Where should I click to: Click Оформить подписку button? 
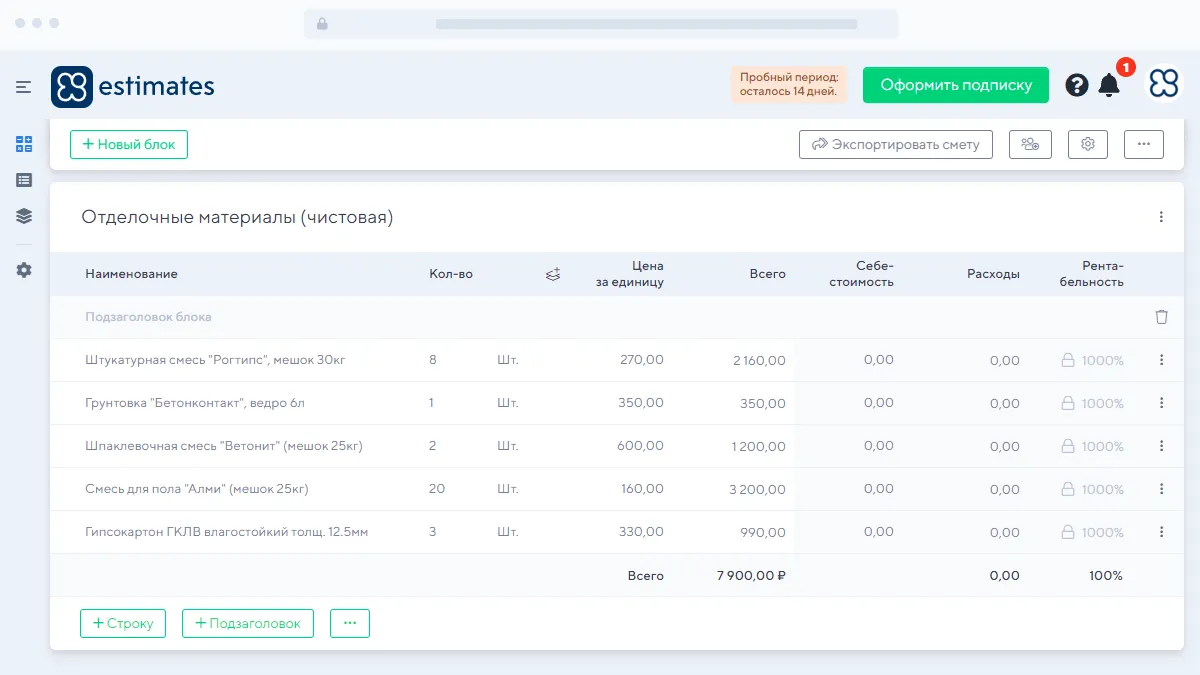tap(955, 85)
